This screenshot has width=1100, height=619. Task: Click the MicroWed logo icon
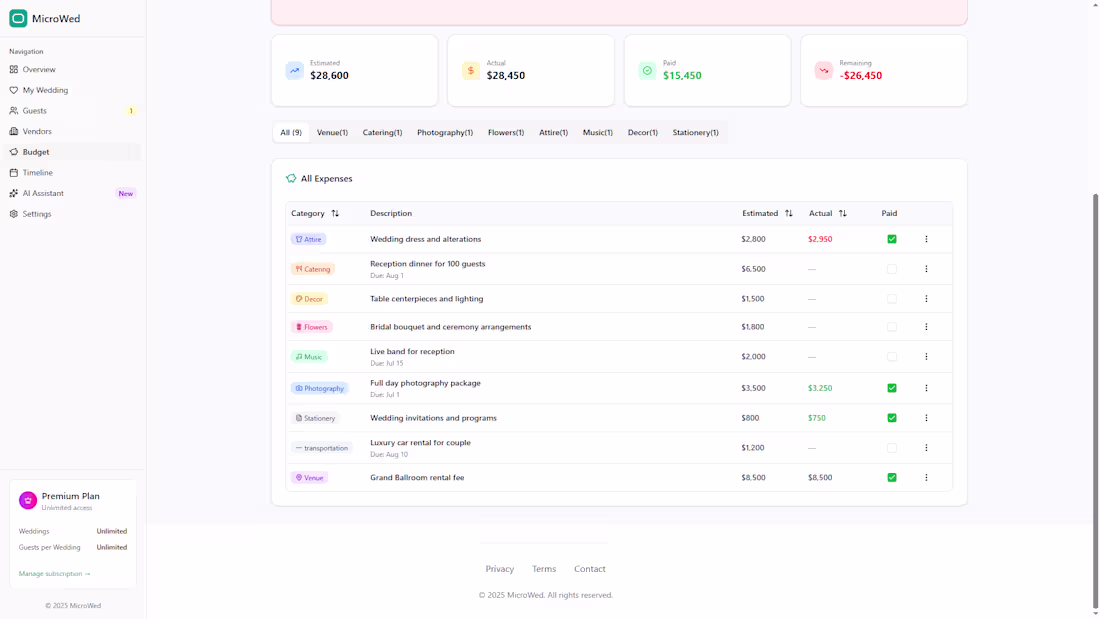tap(18, 19)
